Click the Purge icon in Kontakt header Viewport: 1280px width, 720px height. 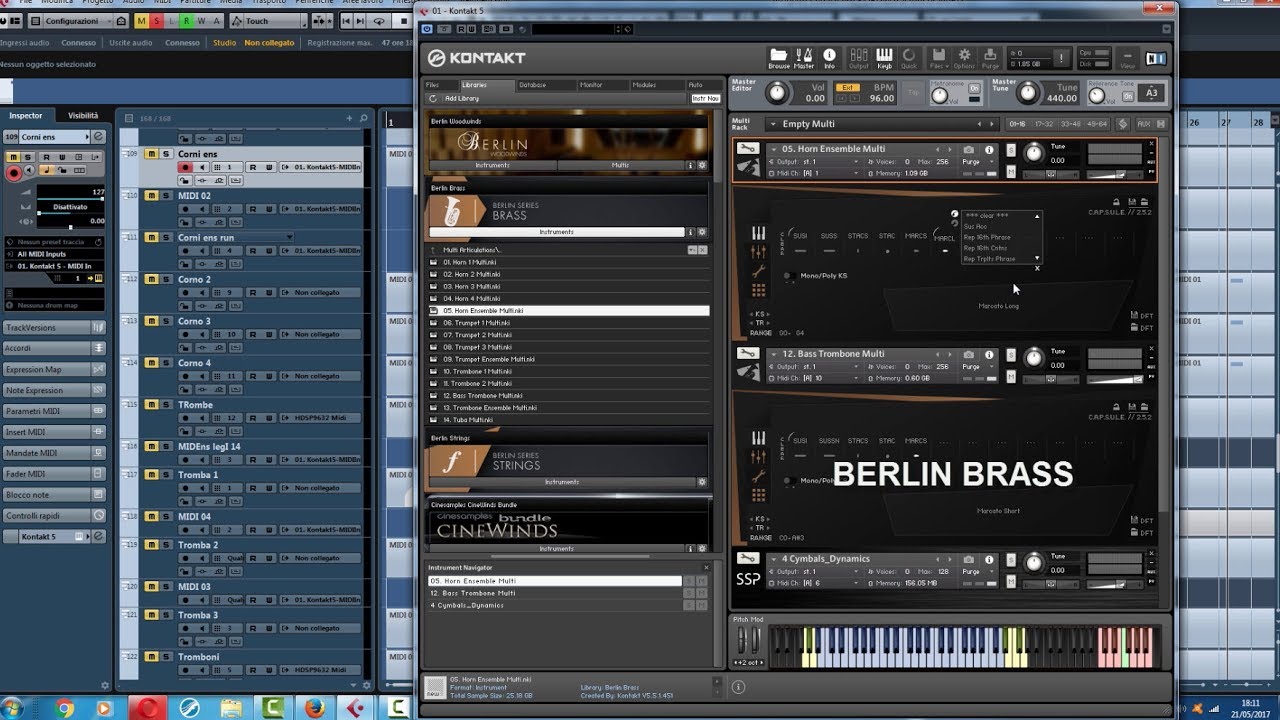[x=990, y=57]
